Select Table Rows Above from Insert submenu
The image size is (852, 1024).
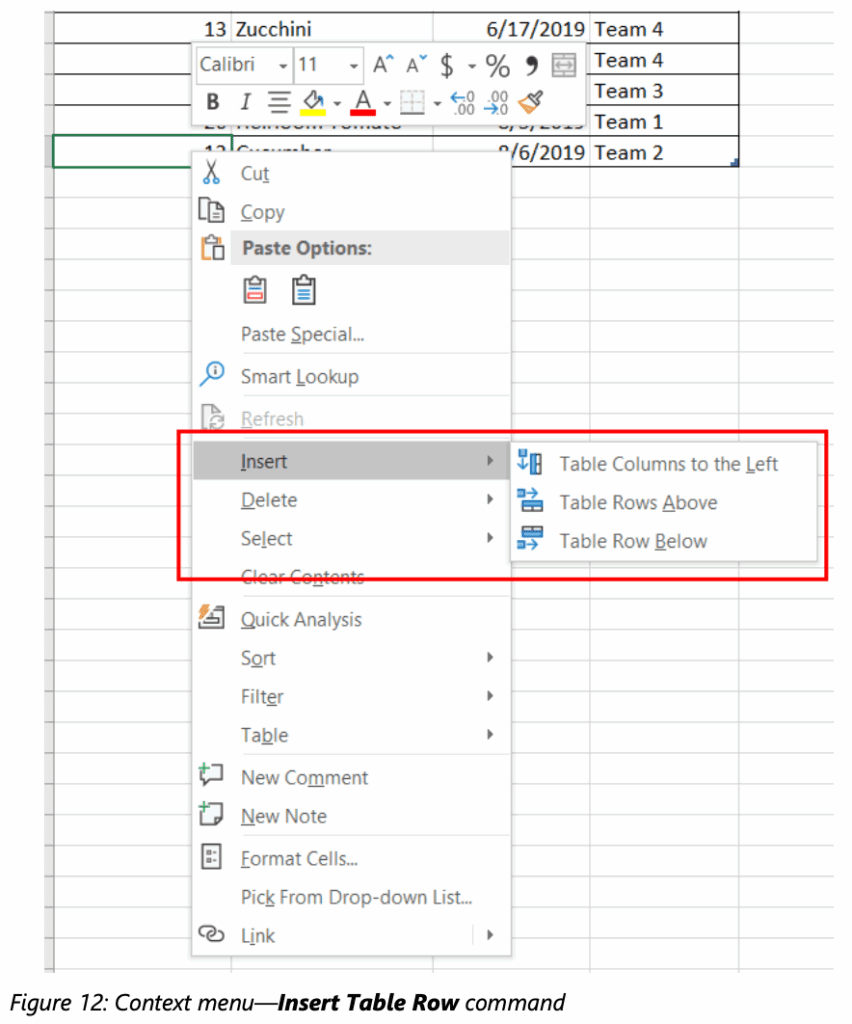638,502
